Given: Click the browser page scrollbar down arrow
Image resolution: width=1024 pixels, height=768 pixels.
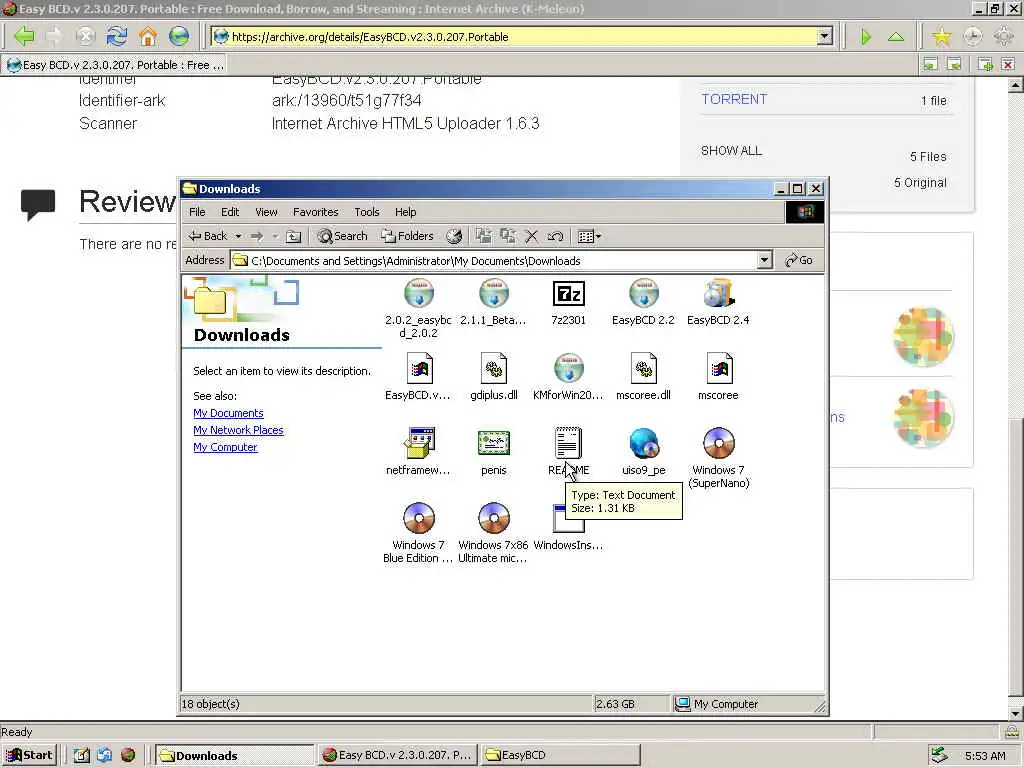Looking at the screenshot, I should coord(1016,713).
